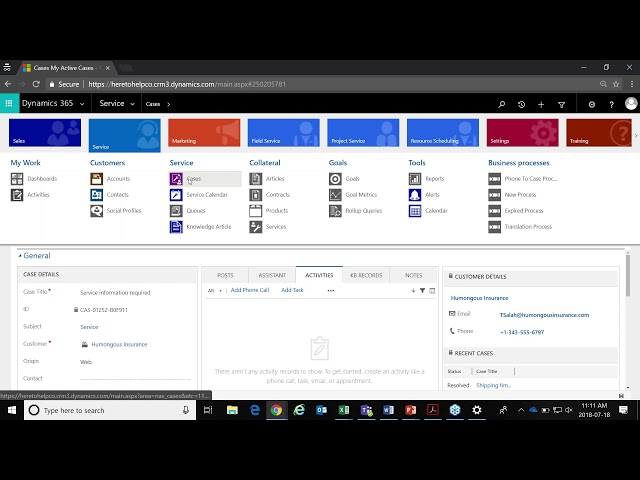Select the Resource Scheduling tile

[443, 133]
